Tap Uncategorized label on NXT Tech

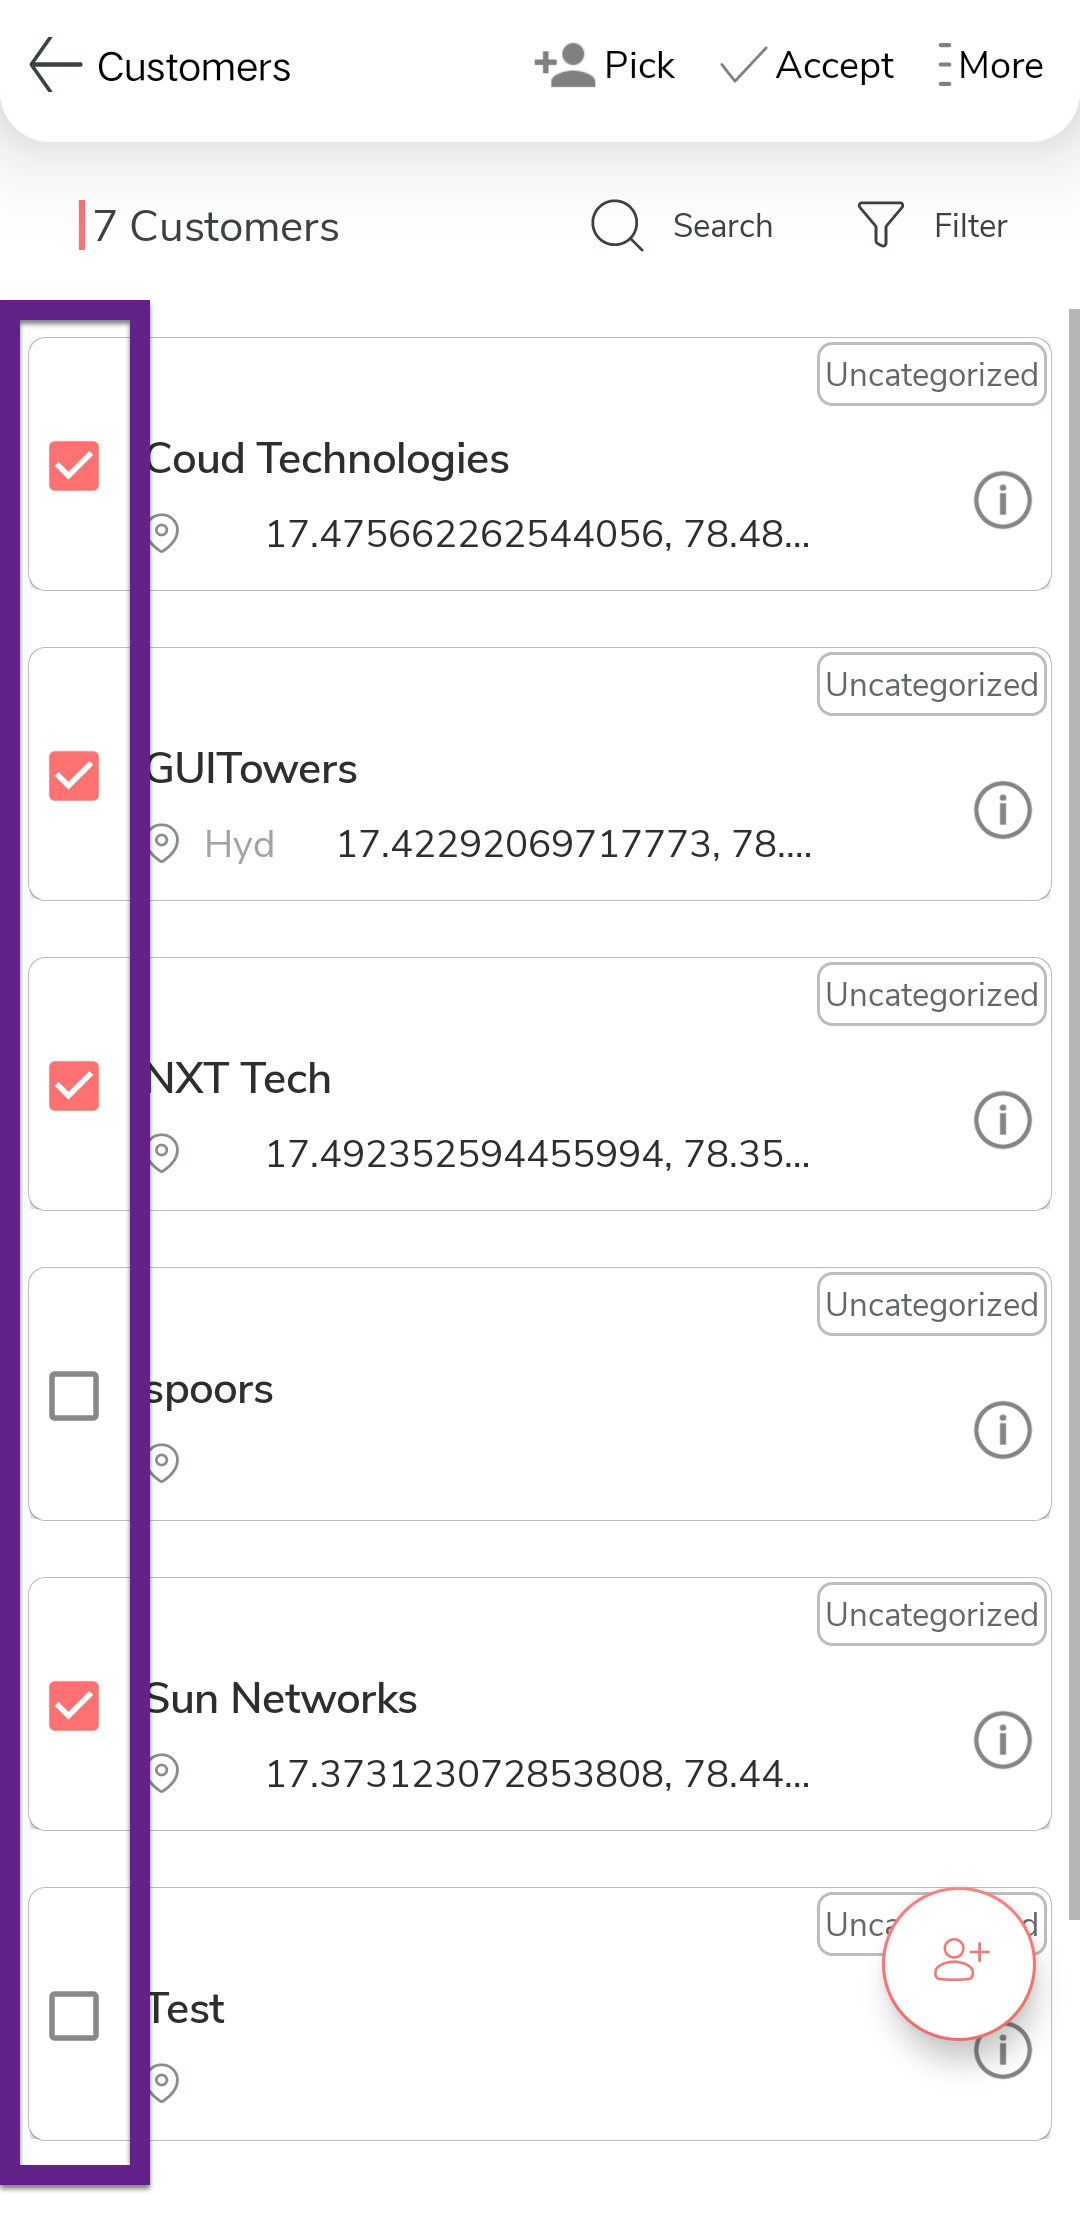coord(931,994)
